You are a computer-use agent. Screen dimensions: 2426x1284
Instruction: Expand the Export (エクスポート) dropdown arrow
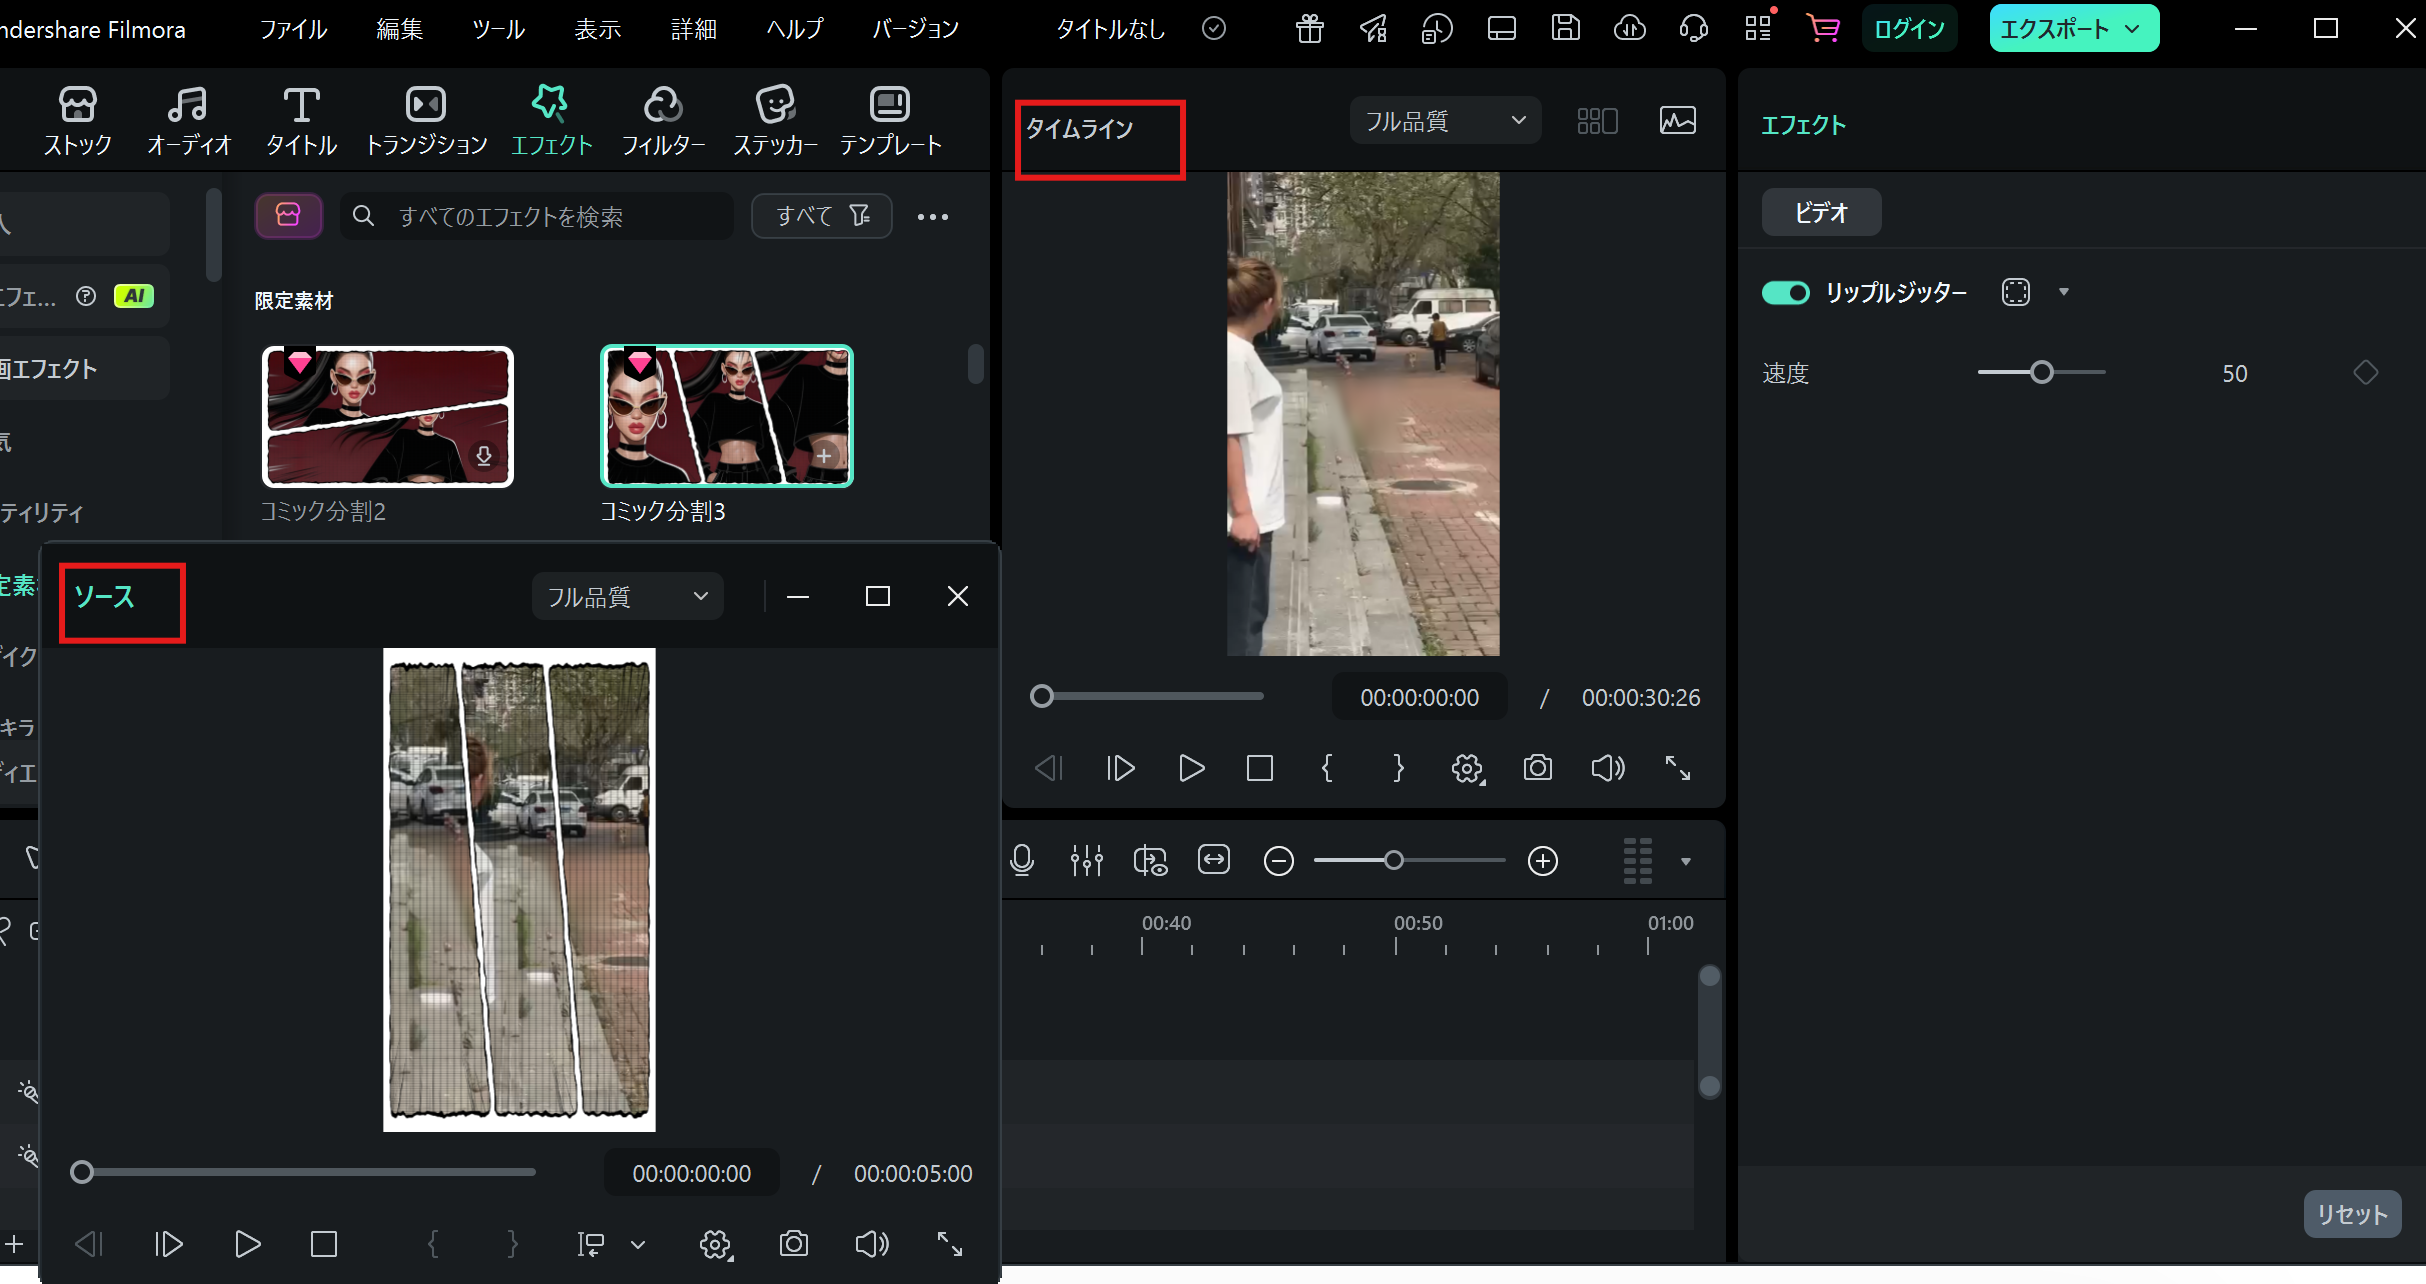2132,29
